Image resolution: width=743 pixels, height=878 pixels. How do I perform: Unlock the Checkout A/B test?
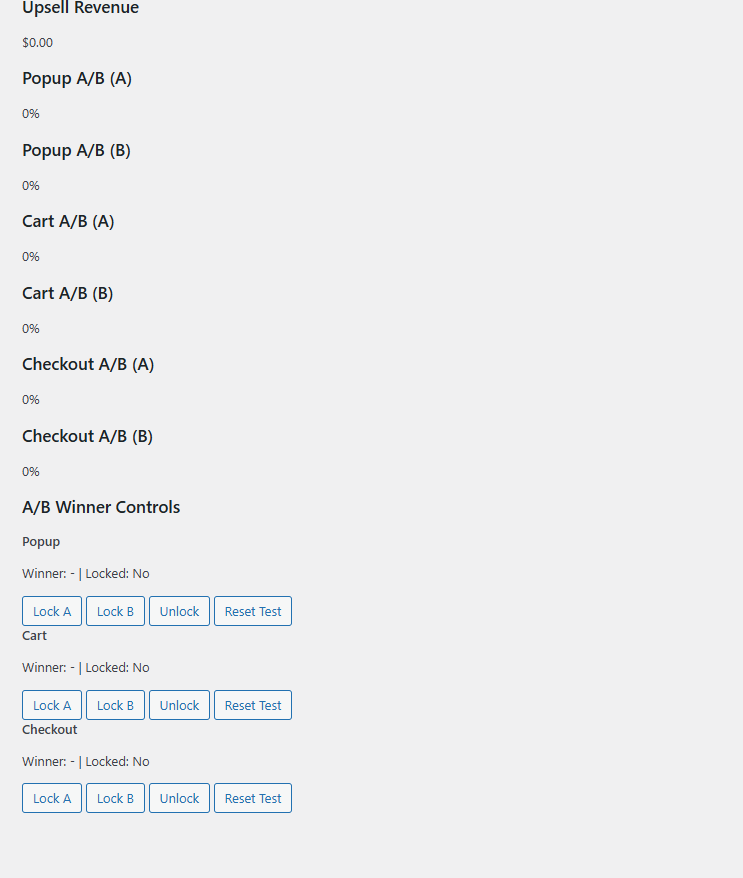(x=179, y=798)
